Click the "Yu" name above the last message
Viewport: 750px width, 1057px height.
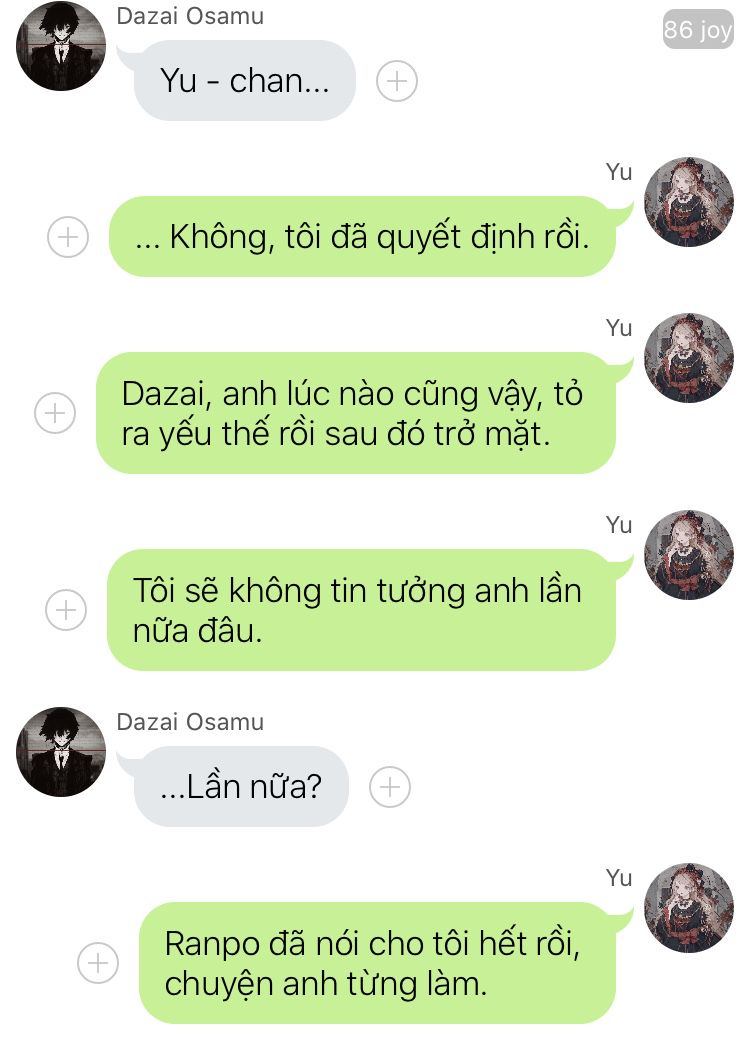tap(619, 877)
